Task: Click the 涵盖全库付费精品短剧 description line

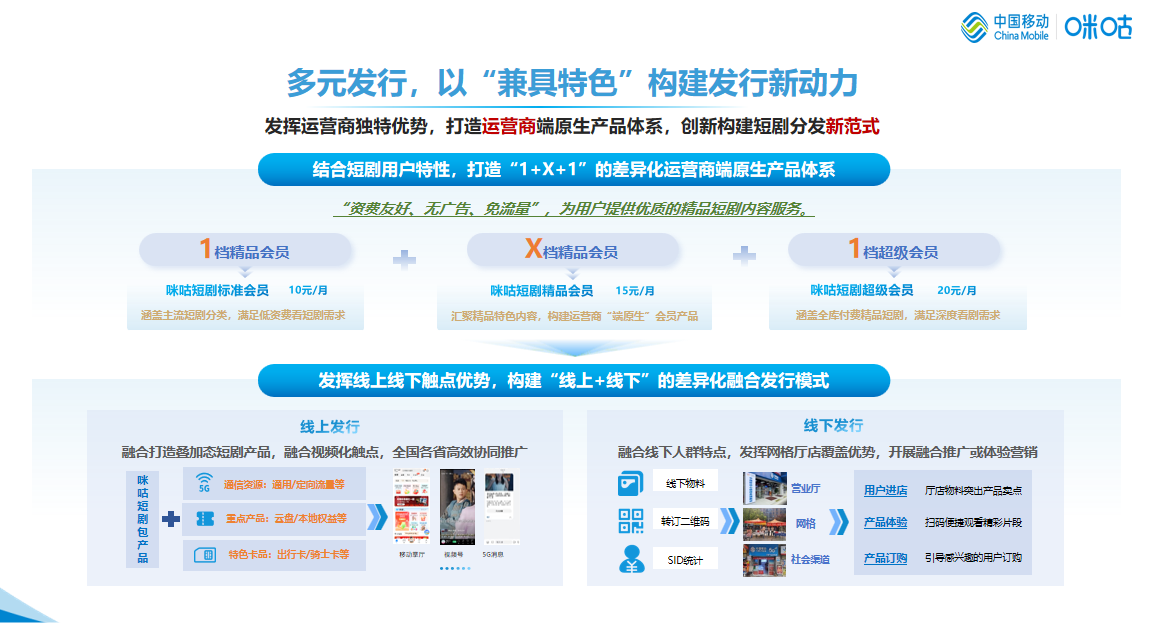Action: (898, 315)
